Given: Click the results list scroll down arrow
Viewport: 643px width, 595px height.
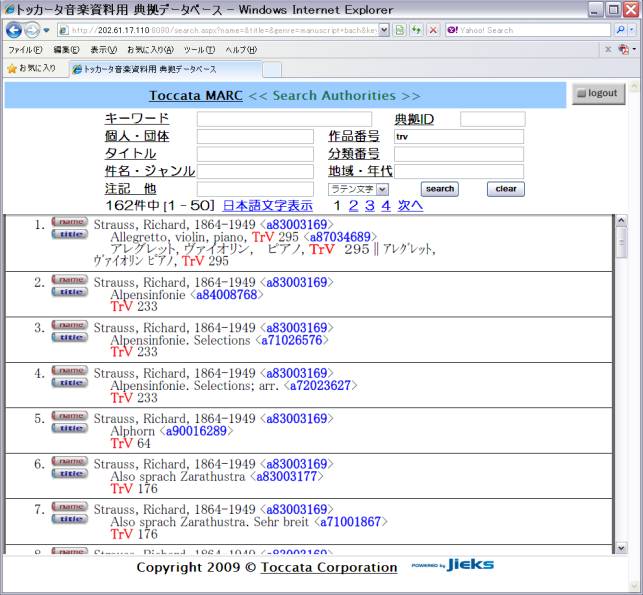Looking at the screenshot, I should pyautogui.click(x=621, y=548).
